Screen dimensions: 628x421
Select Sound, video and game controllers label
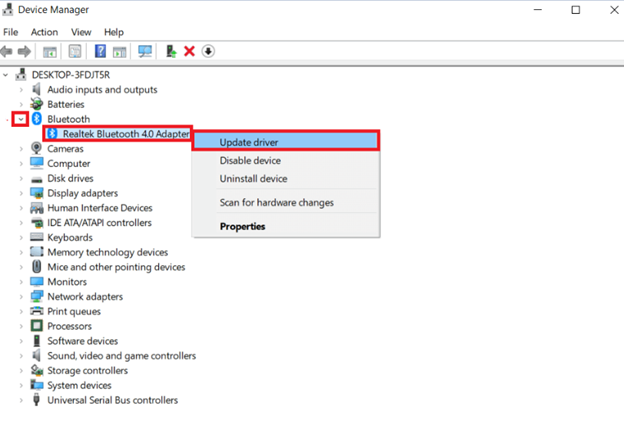pyautogui.click(x=121, y=356)
